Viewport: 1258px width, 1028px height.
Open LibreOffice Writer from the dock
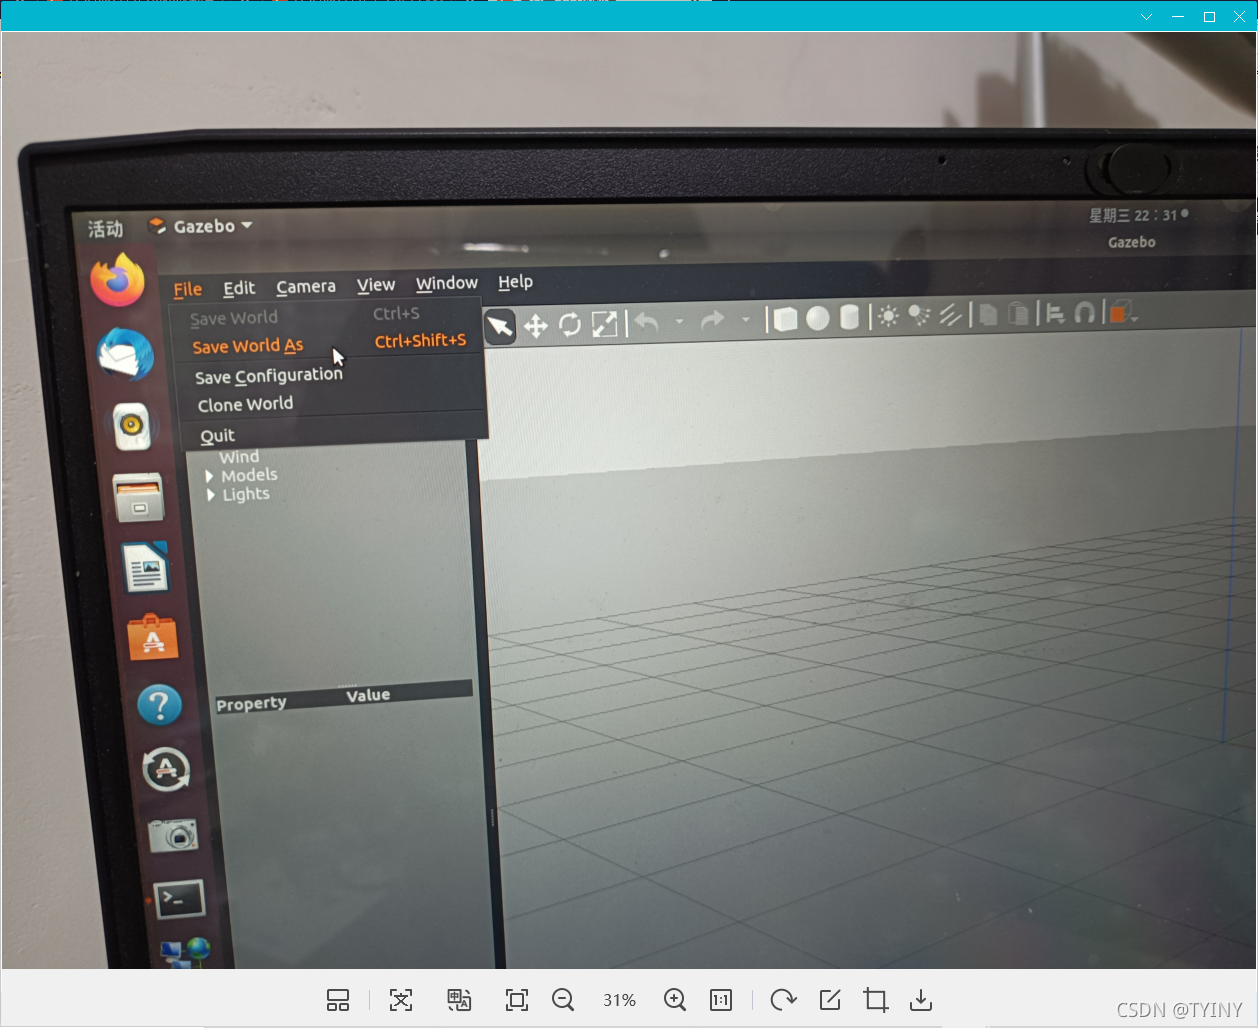(146, 568)
